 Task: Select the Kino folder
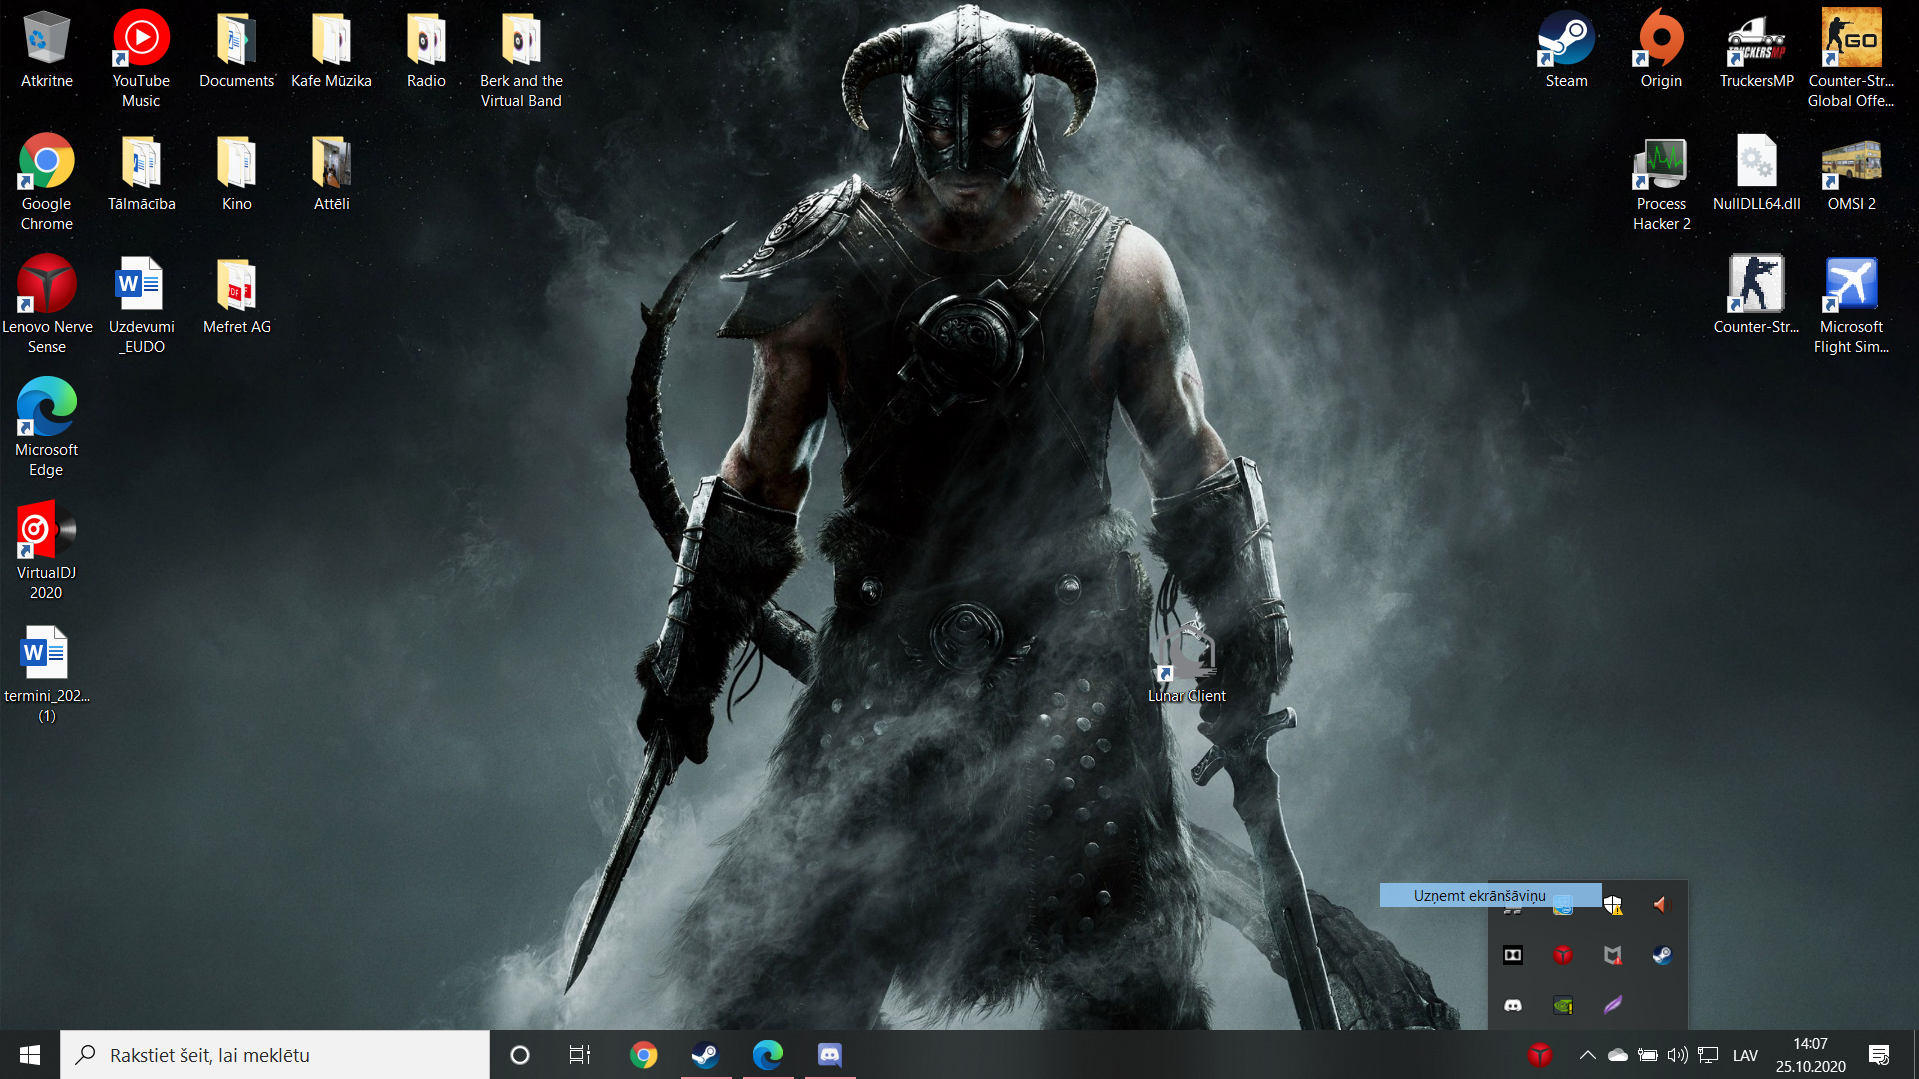236,173
